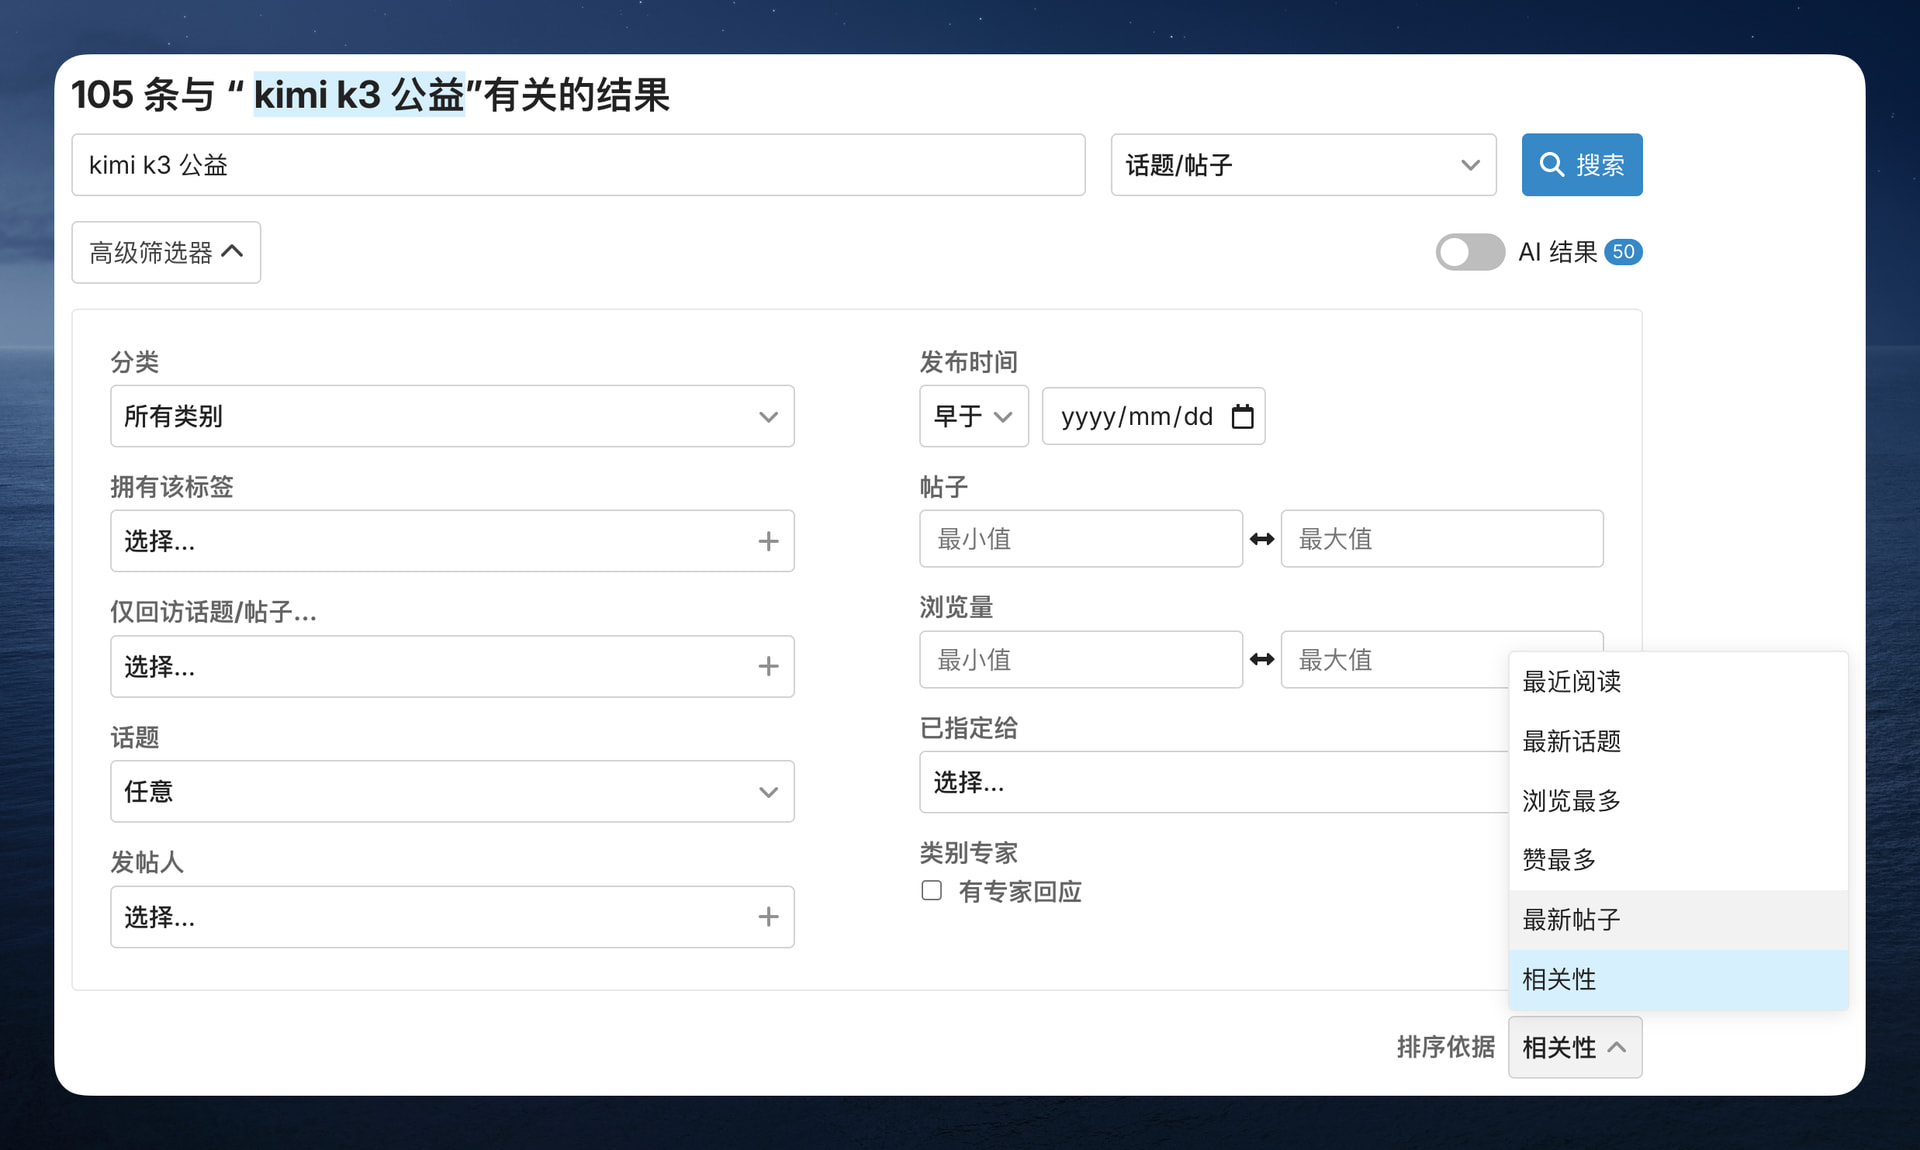Click the 浏览量 最小值 minimum field
The height and width of the screenshot is (1150, 1920).
coord(1081,659)
